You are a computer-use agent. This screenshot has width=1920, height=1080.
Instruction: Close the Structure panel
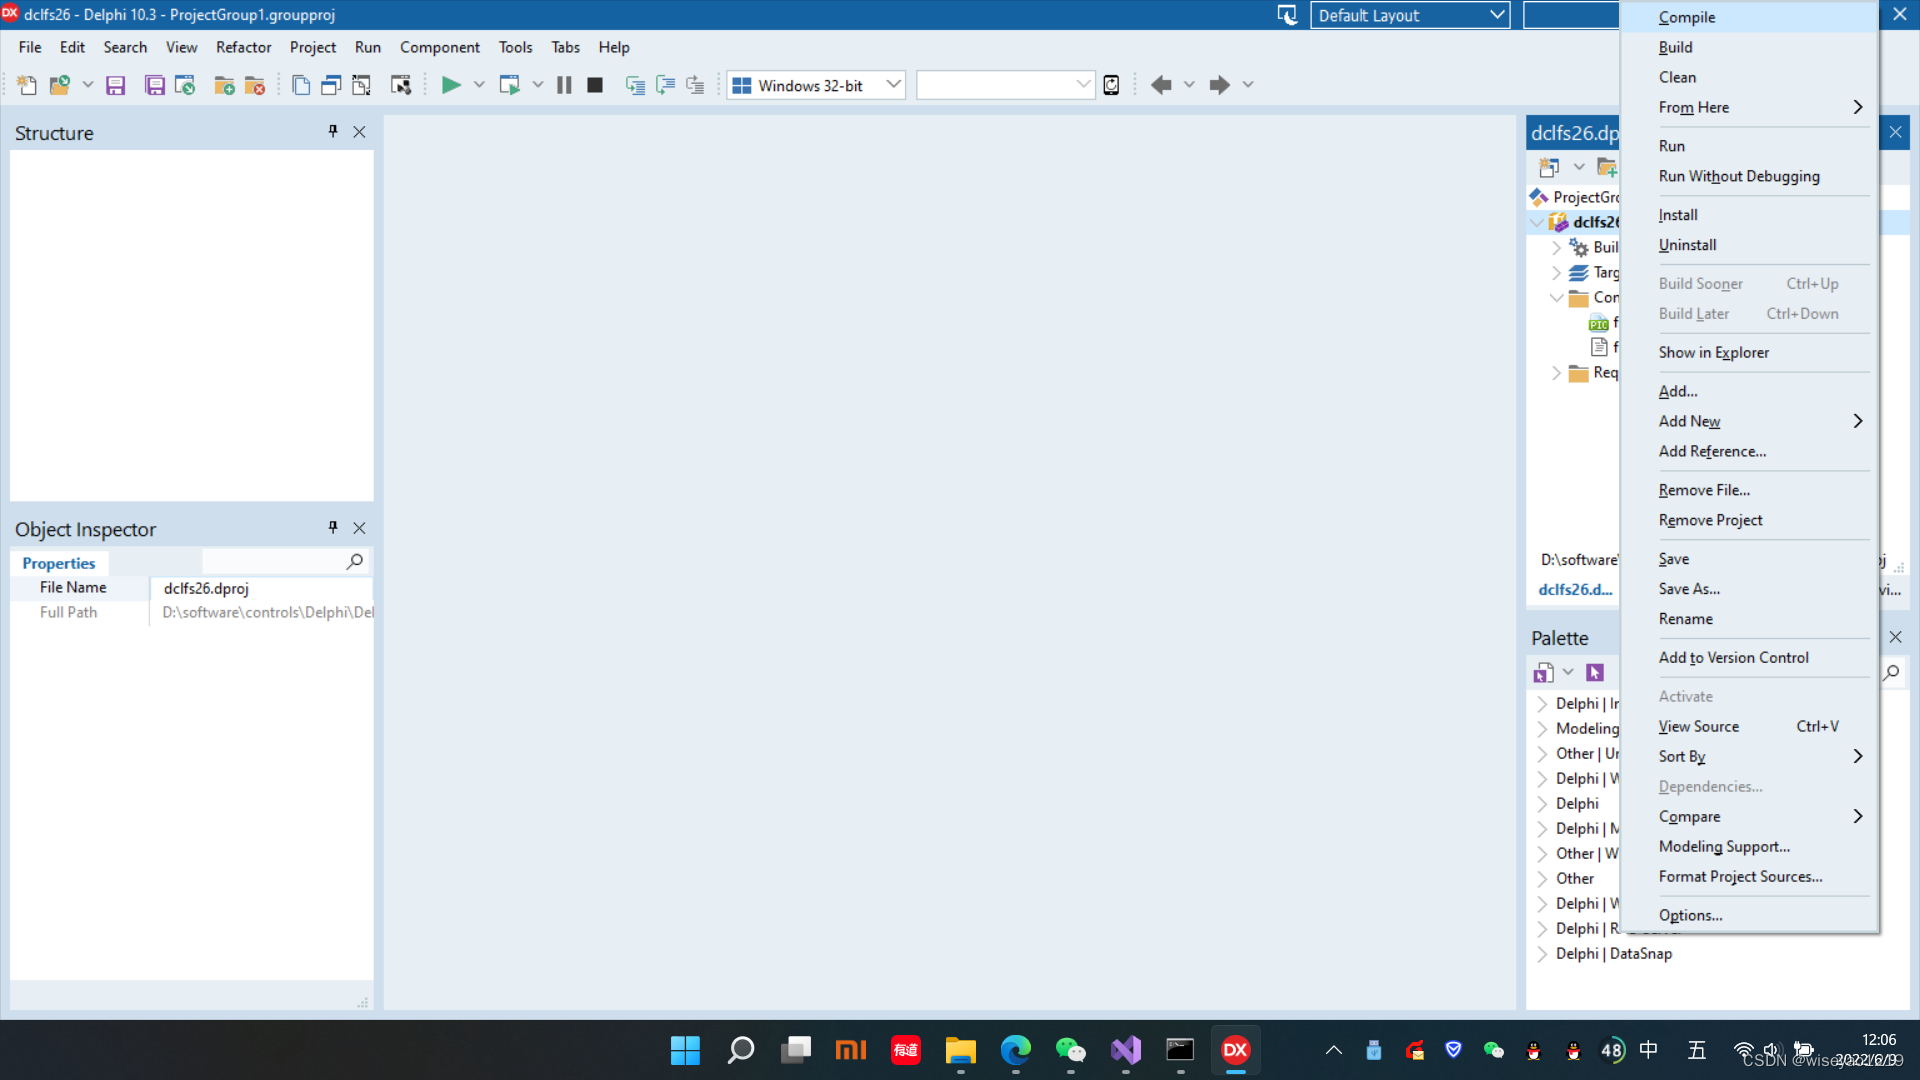(x=359, y=132)
